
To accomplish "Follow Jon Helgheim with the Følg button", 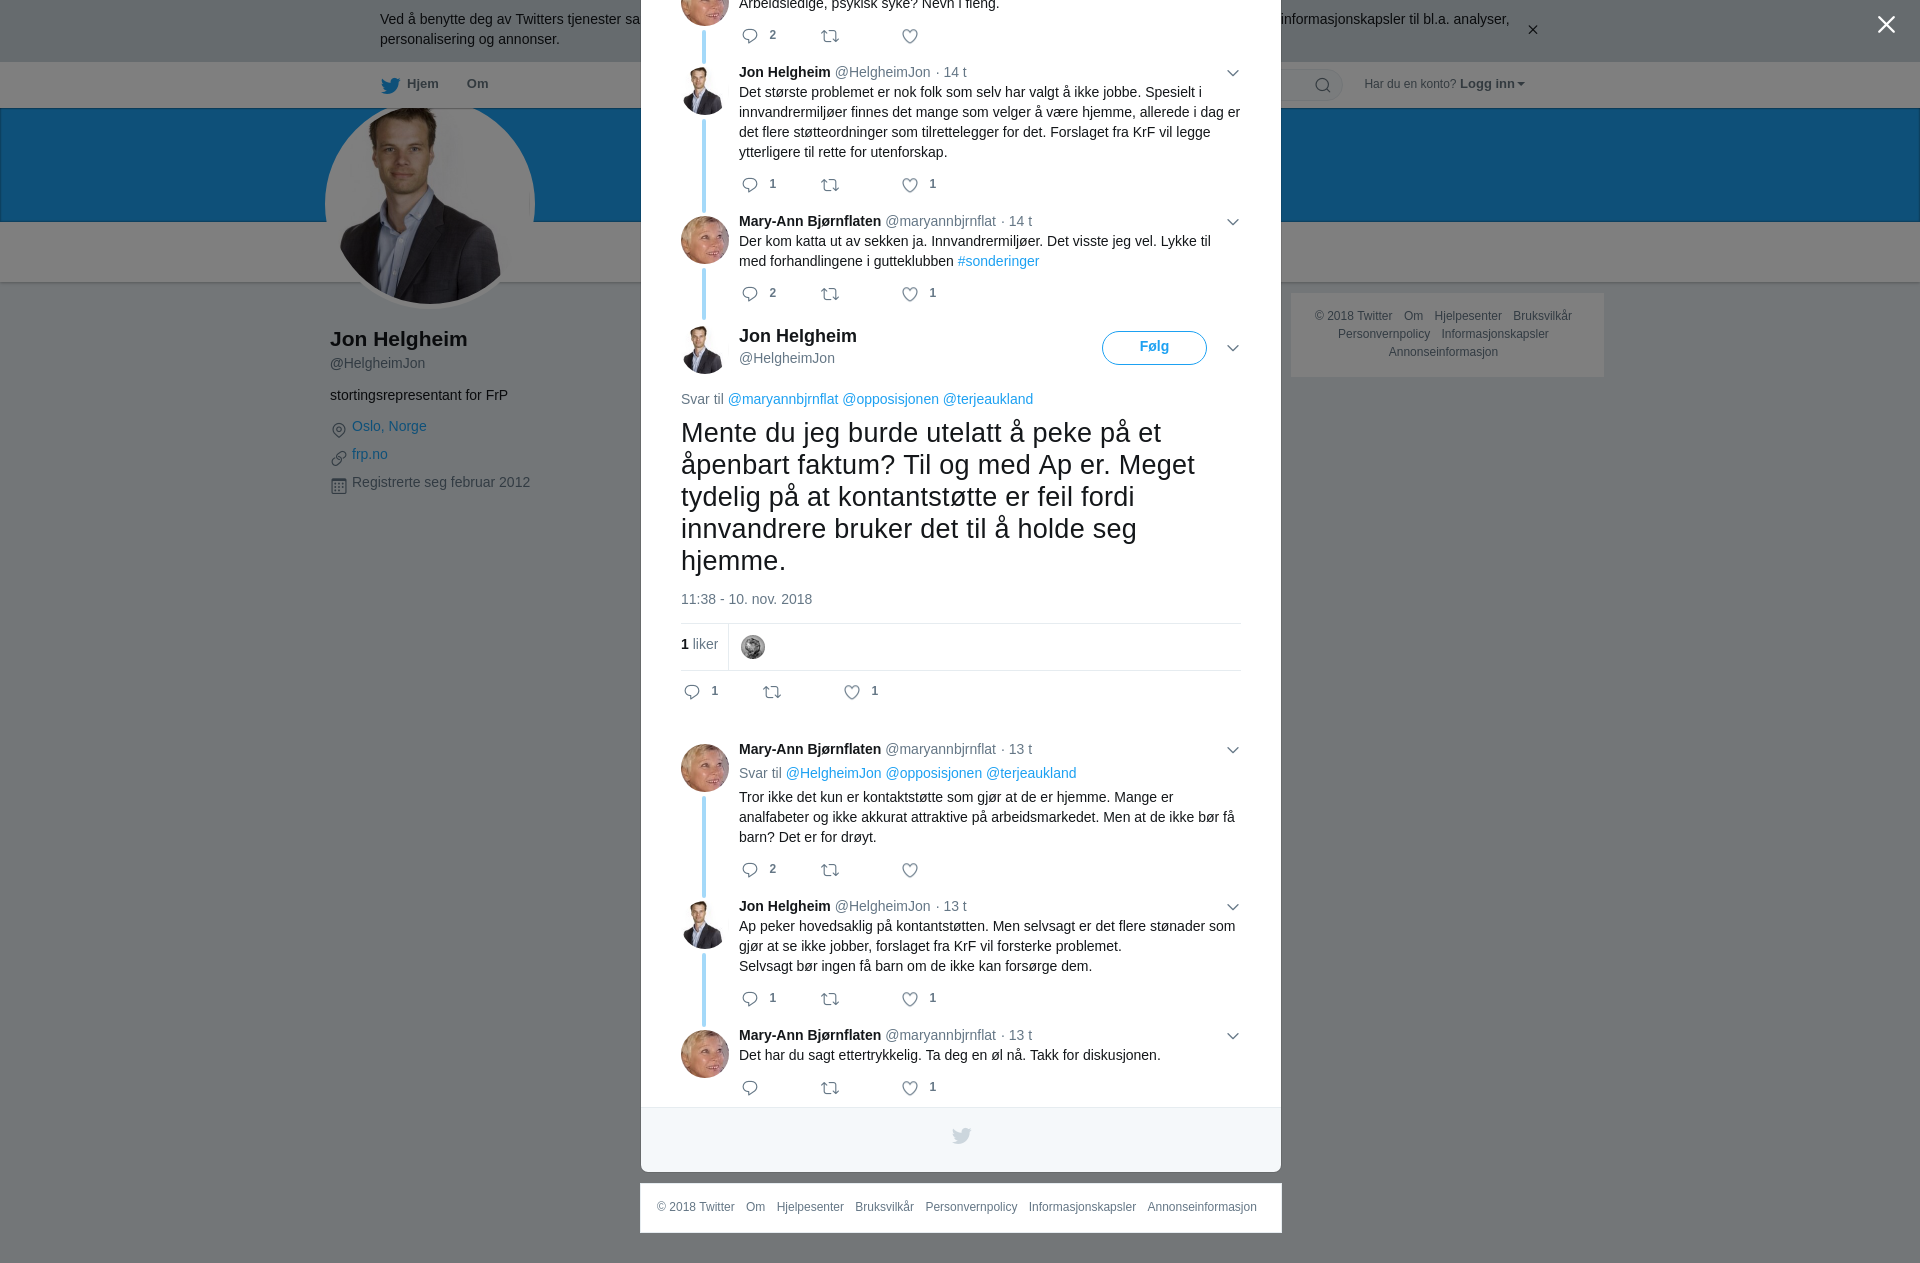I will 1154,348.
